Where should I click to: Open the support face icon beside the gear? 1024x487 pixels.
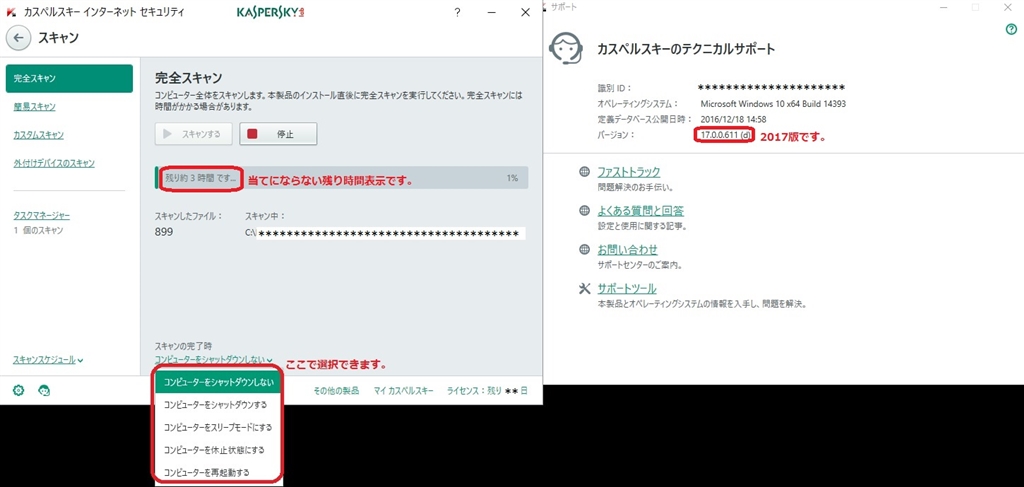pos(44,390)
